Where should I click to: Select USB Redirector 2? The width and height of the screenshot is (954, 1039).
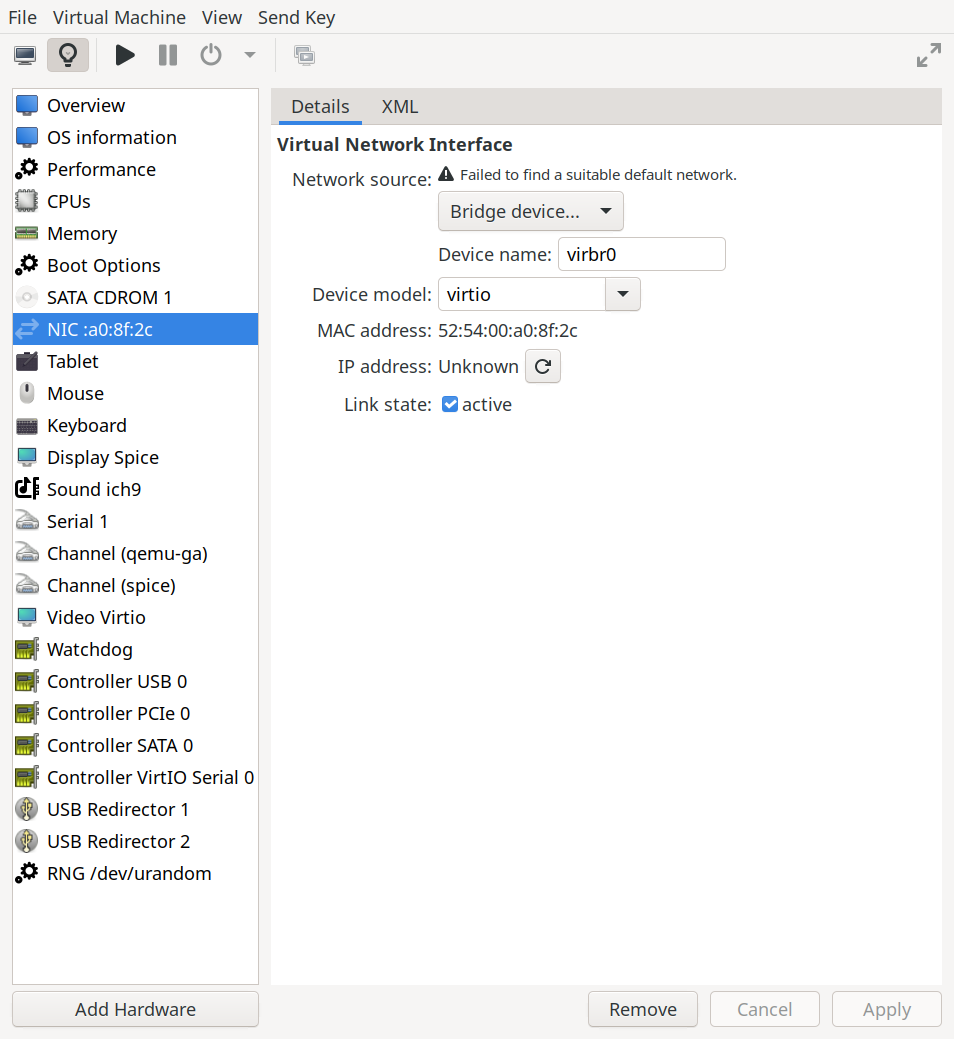coord(135,842)
